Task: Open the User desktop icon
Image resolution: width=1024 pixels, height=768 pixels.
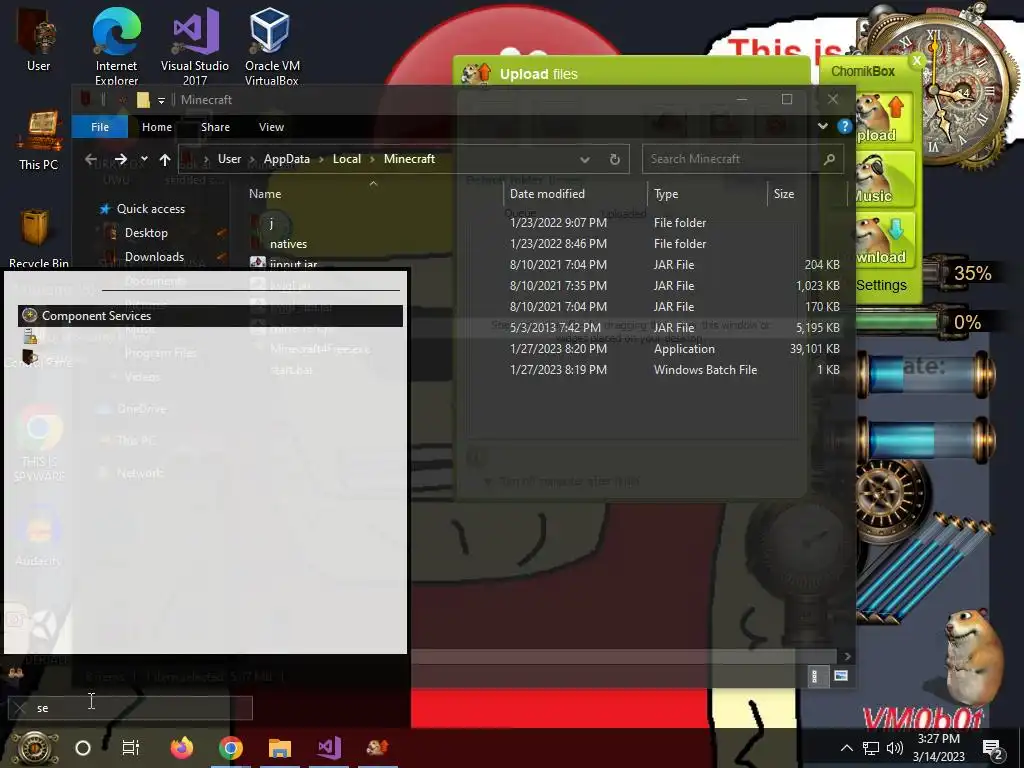Action: (x=38, y=39)
